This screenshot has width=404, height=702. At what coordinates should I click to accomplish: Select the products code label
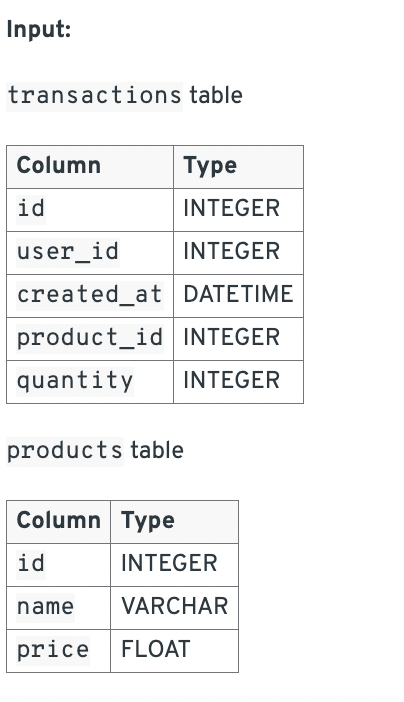point(65,451)
